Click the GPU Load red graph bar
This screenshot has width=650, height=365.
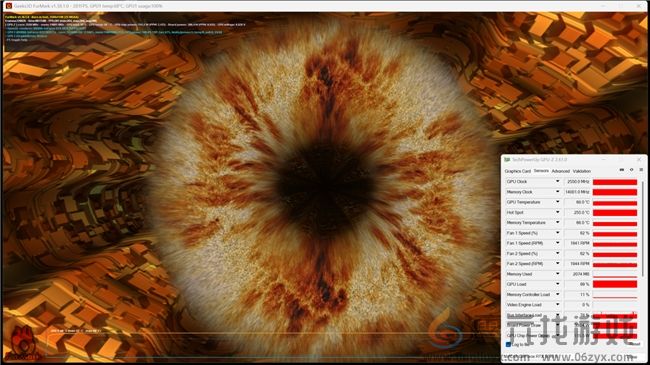tap(615, 284)
